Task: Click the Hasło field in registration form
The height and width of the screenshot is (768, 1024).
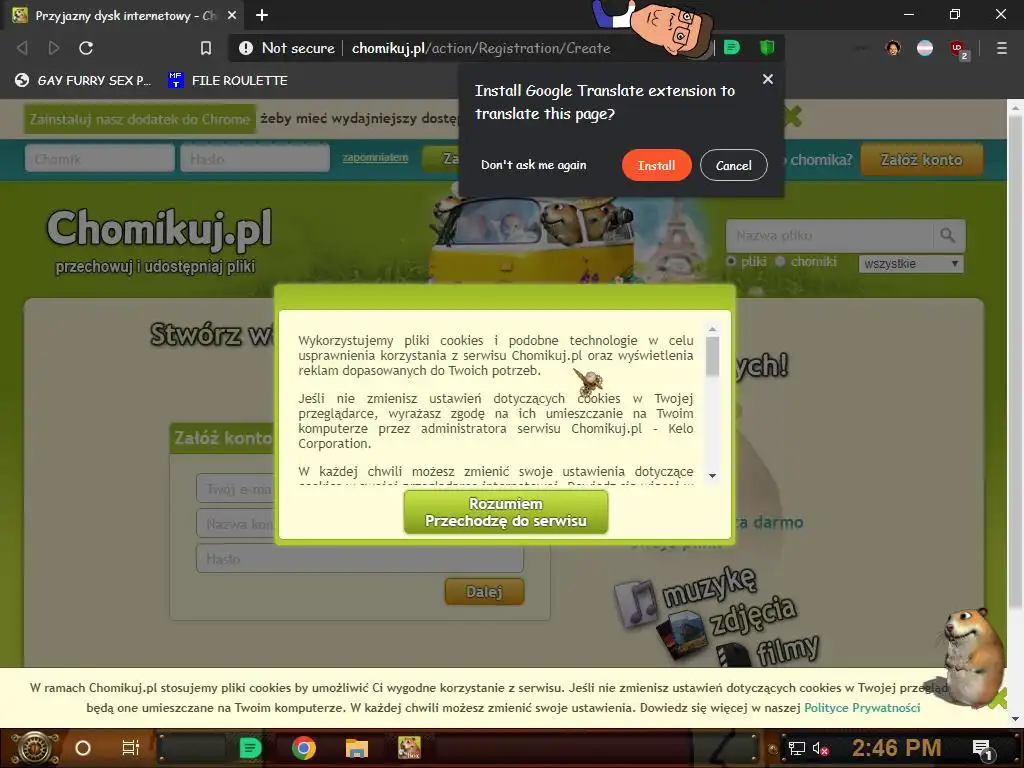Action: pyautogui.click(x=360, y=559)
